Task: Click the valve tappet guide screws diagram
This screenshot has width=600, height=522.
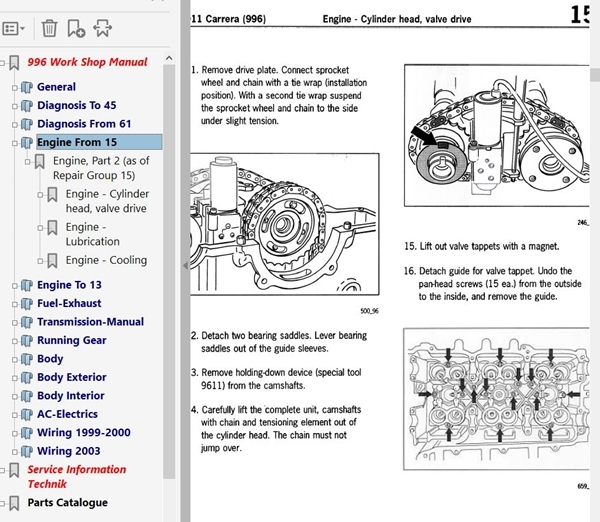Action: [x=496, y=399]
